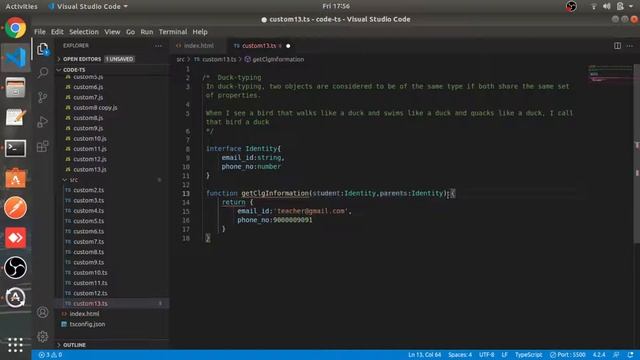Viewport: 640px width, 360px height.
Task: Open custom8 copy.js in explorer
Action: coord(95,107)
